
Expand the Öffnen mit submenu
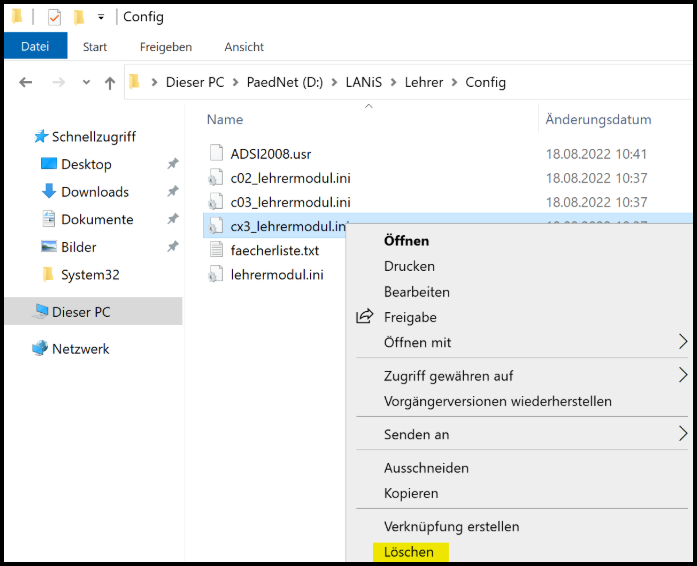pos(683,342)
